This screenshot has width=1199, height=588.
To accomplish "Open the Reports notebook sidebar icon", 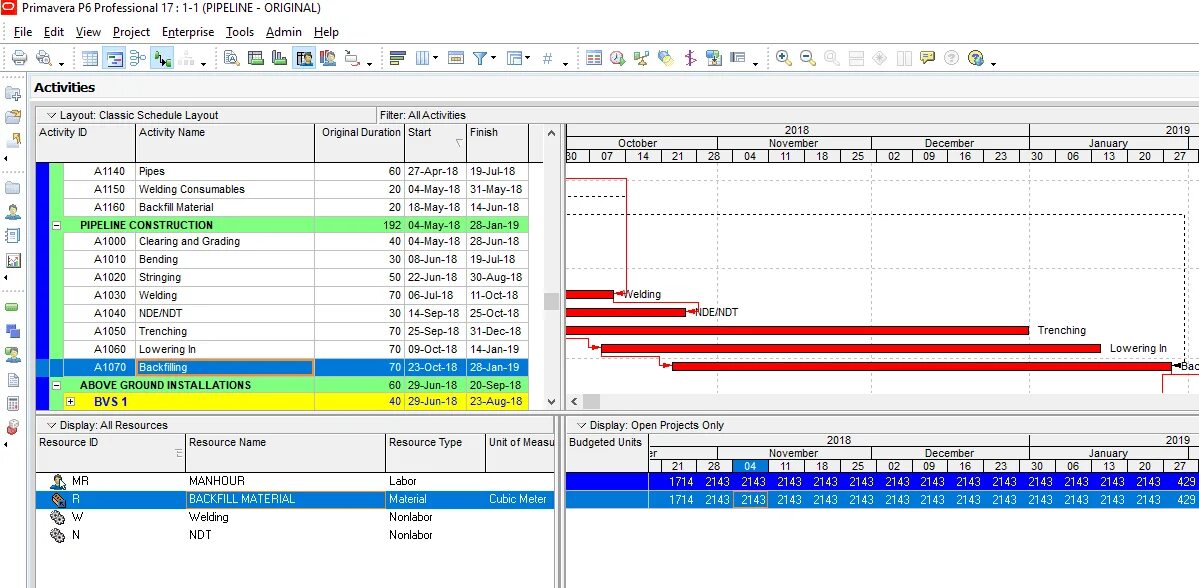I will coord(13,236).
